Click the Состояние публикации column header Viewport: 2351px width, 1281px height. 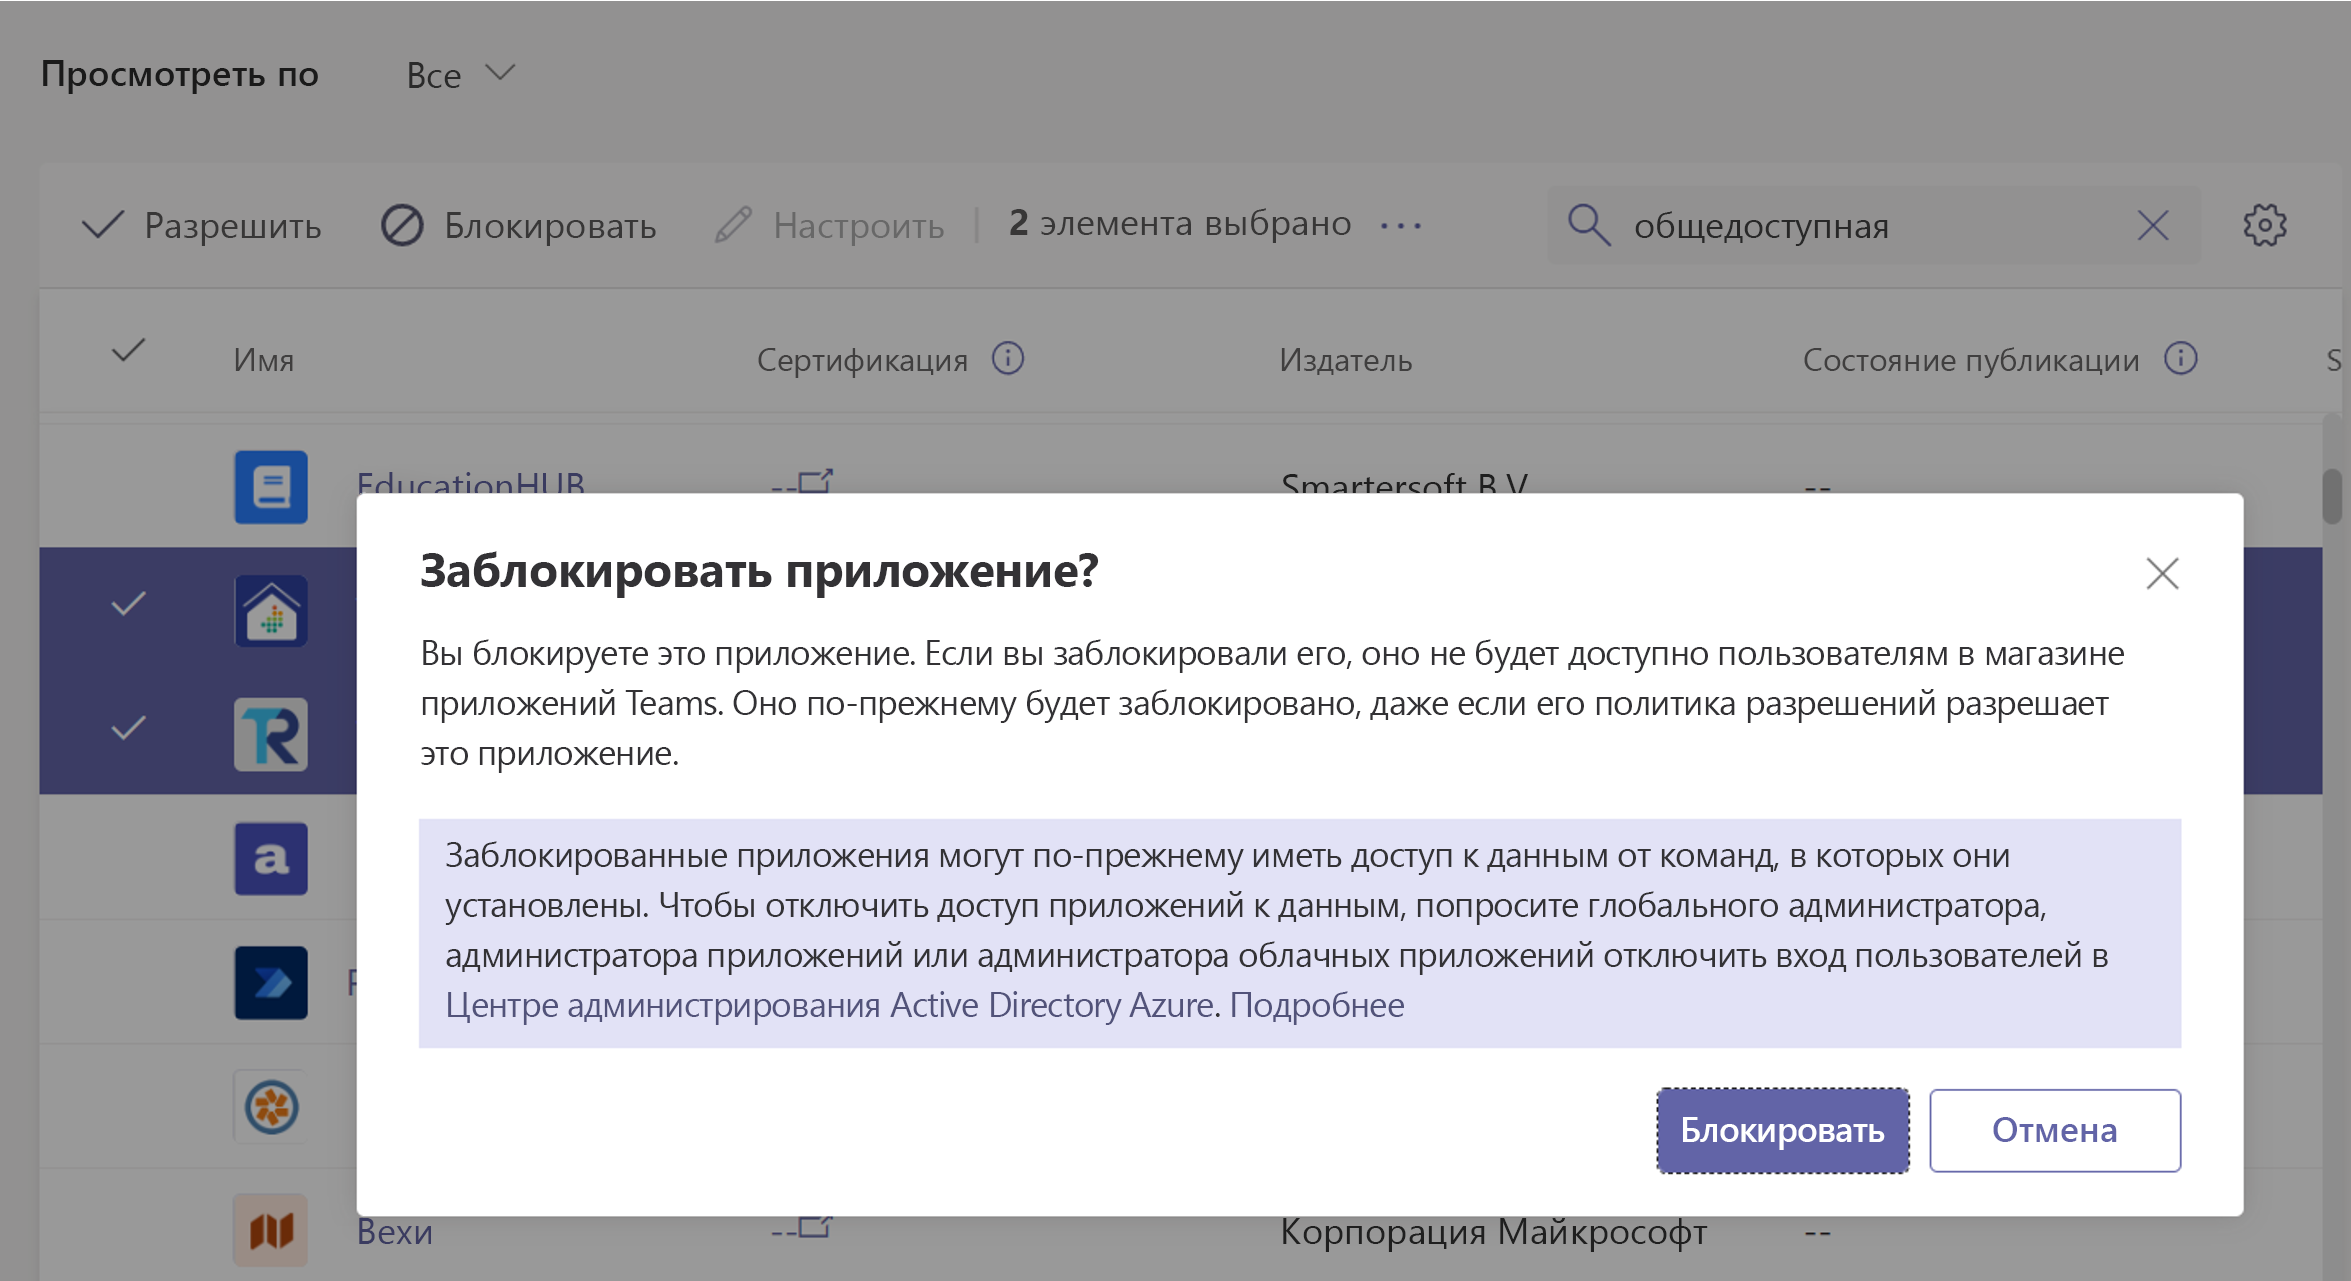click(1971, 360)
